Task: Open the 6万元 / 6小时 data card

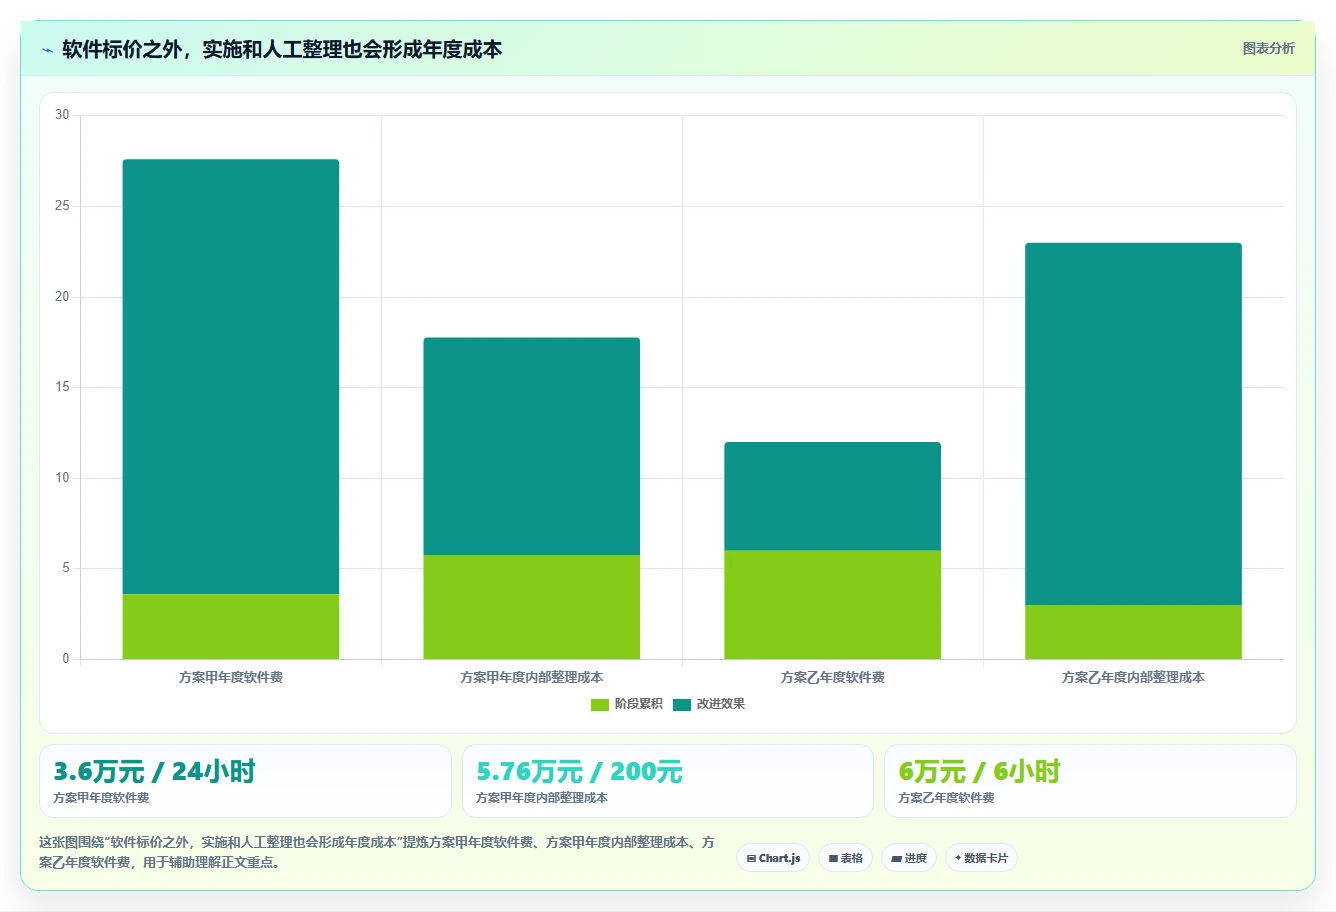Action: (x=1090, y=781)
